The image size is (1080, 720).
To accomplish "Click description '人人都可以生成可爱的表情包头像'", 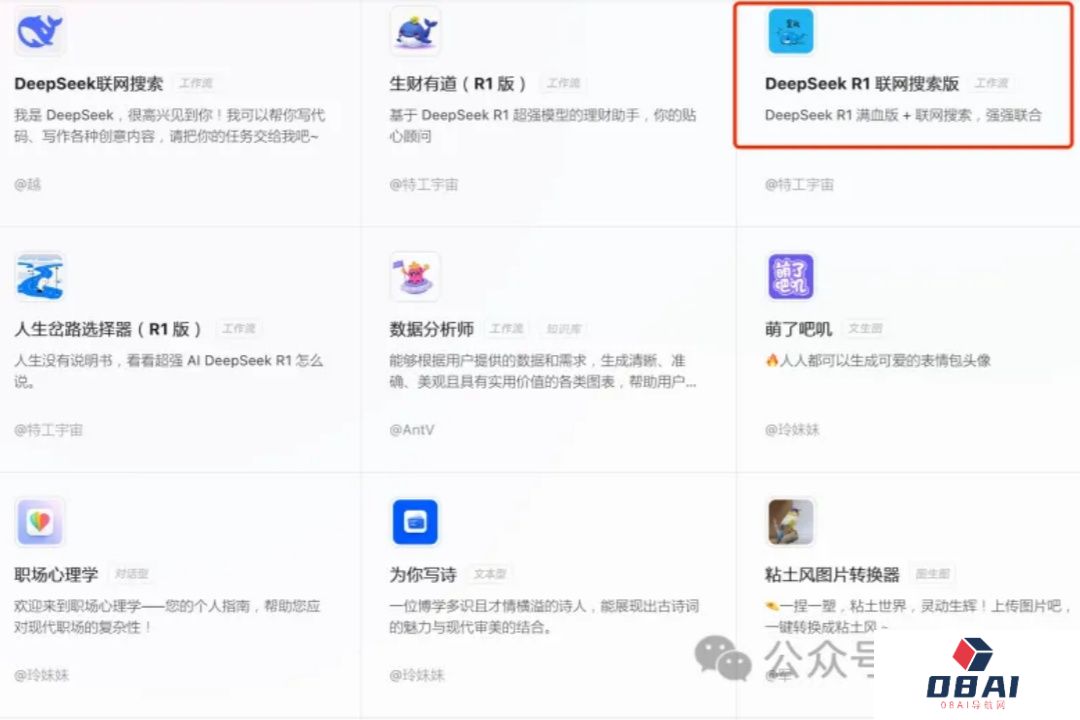I will point(878,360).
